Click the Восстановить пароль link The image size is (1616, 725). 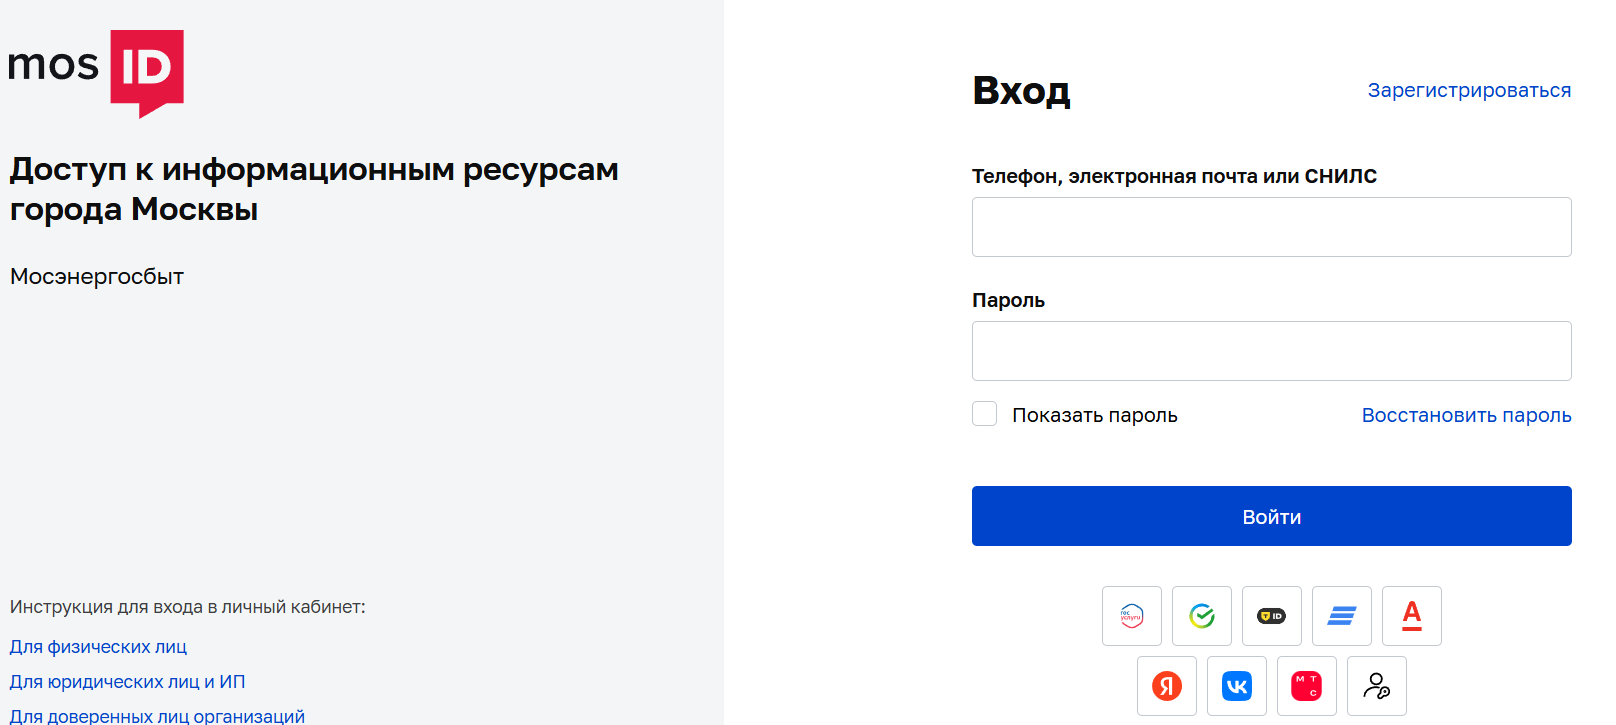coord(1466,415)
